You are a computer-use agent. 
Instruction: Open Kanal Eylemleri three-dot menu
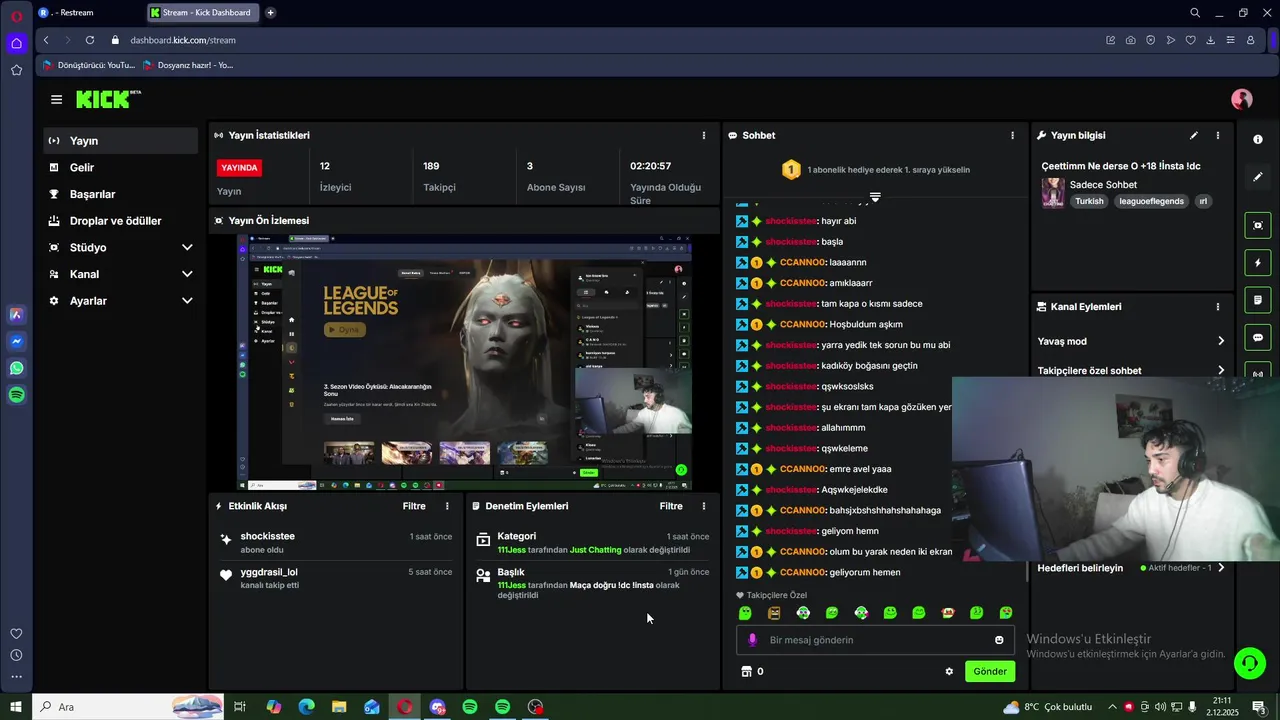(1217, 307)
